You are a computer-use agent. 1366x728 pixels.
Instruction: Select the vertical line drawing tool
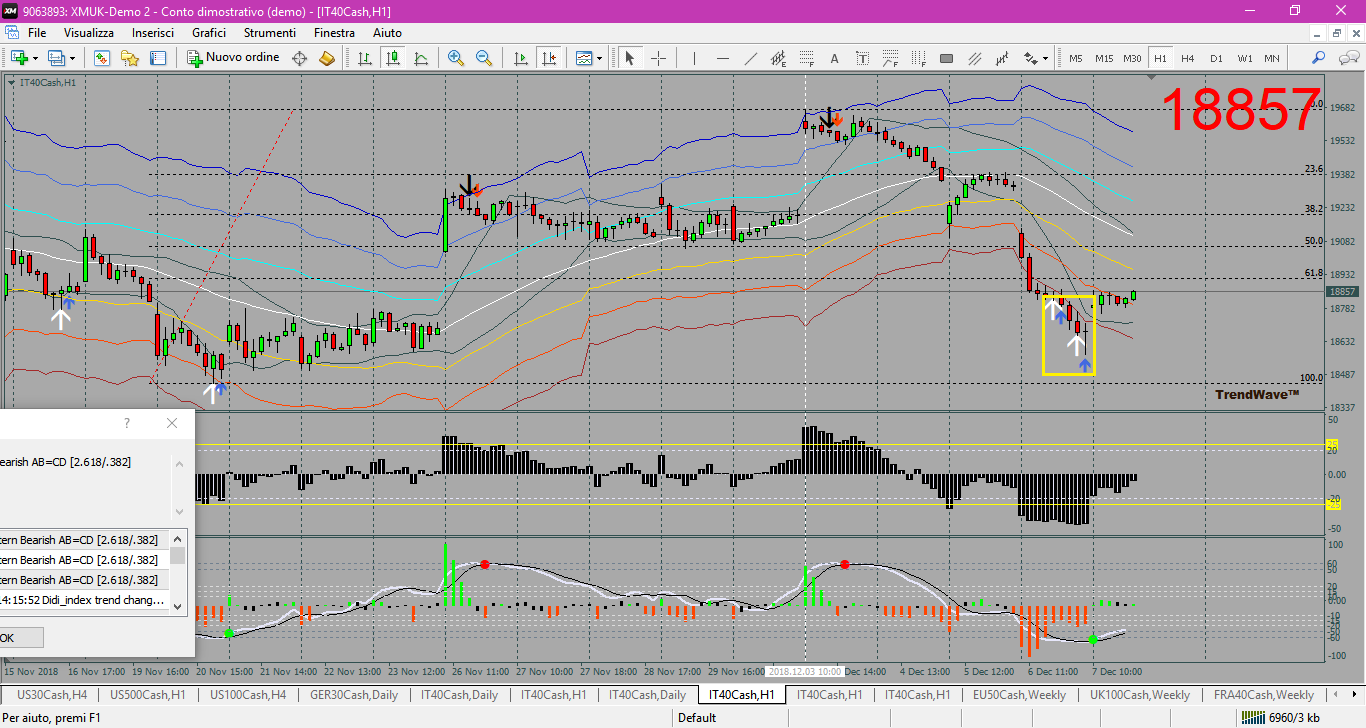click(x=694, y=58)
